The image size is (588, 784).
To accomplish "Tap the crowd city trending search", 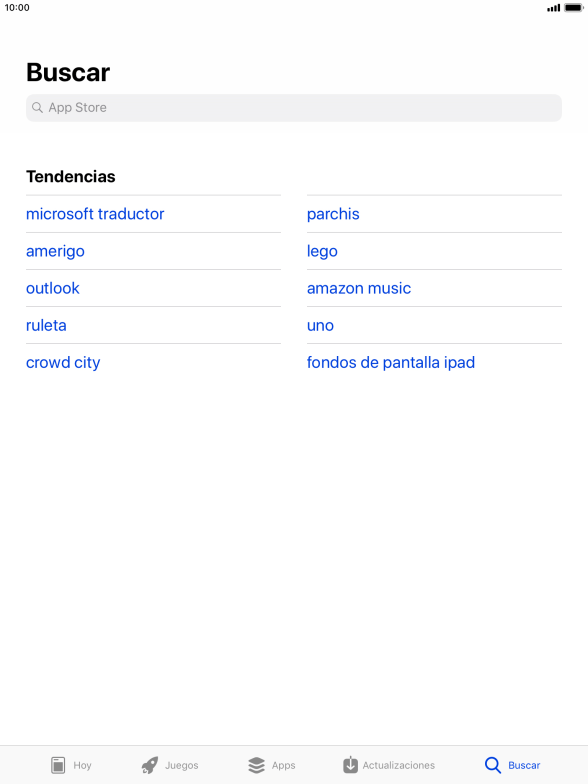I will coord(63,362).
